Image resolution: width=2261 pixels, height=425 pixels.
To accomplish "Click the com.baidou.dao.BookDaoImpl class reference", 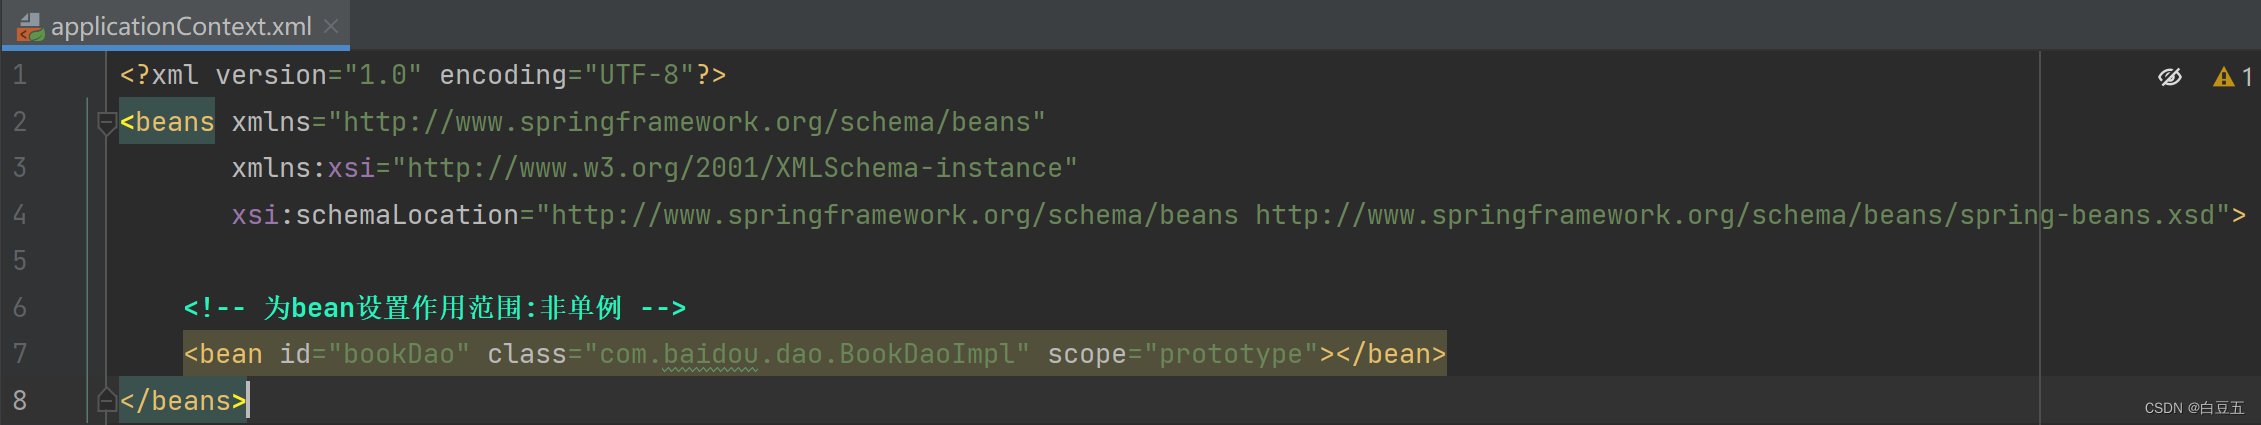I will click(x=807, y=354).
